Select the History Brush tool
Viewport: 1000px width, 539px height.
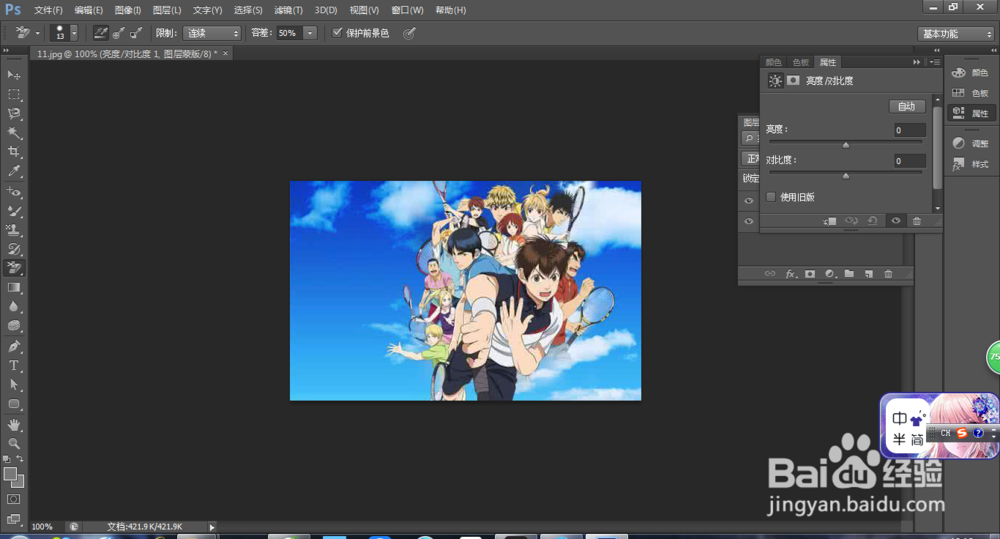[13, 249]
